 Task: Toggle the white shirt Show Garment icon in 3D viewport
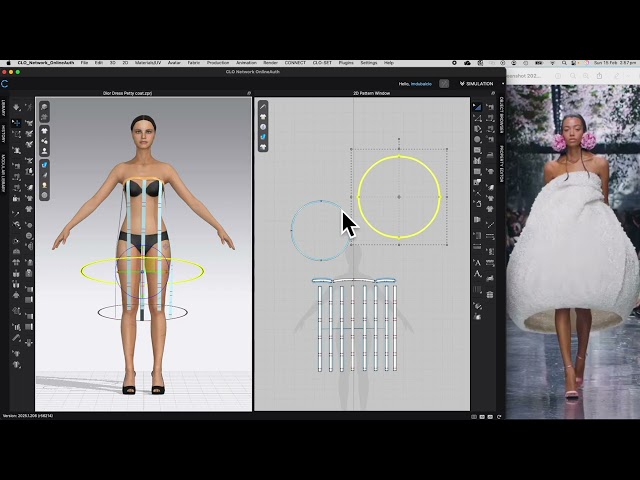coord(44,131)
